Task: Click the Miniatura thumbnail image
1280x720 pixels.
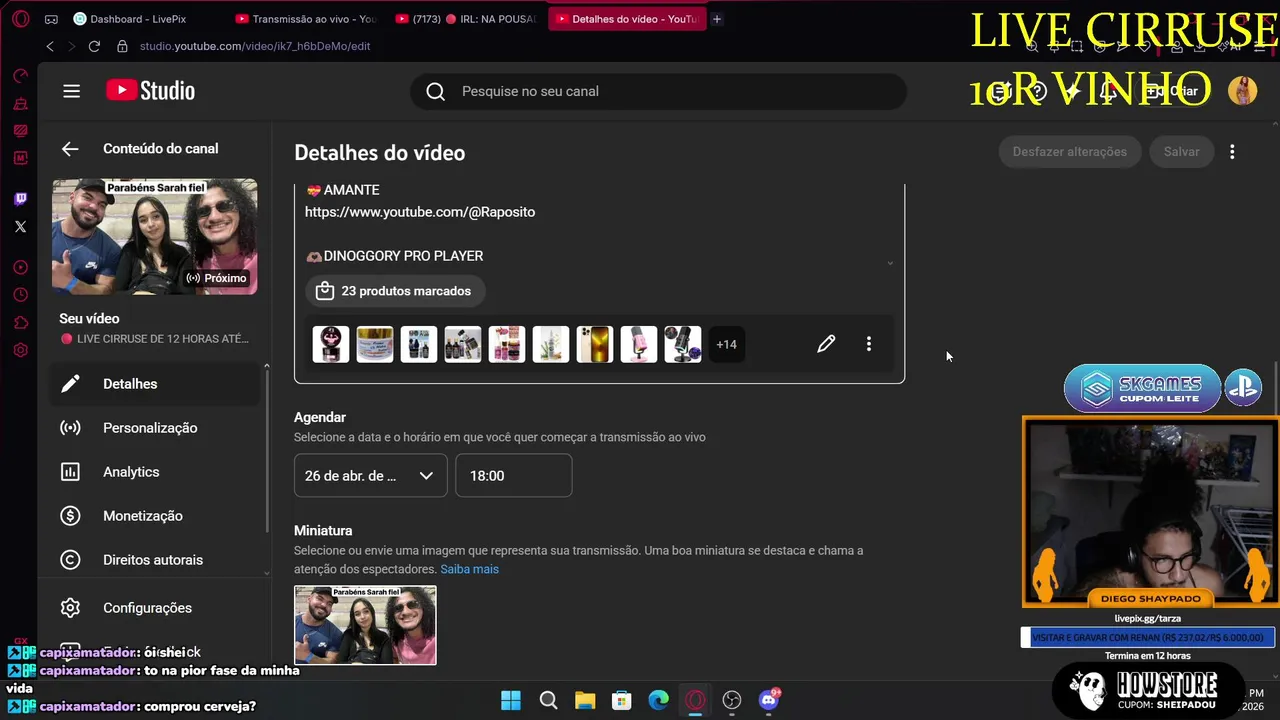Action: tap(365, 625)
